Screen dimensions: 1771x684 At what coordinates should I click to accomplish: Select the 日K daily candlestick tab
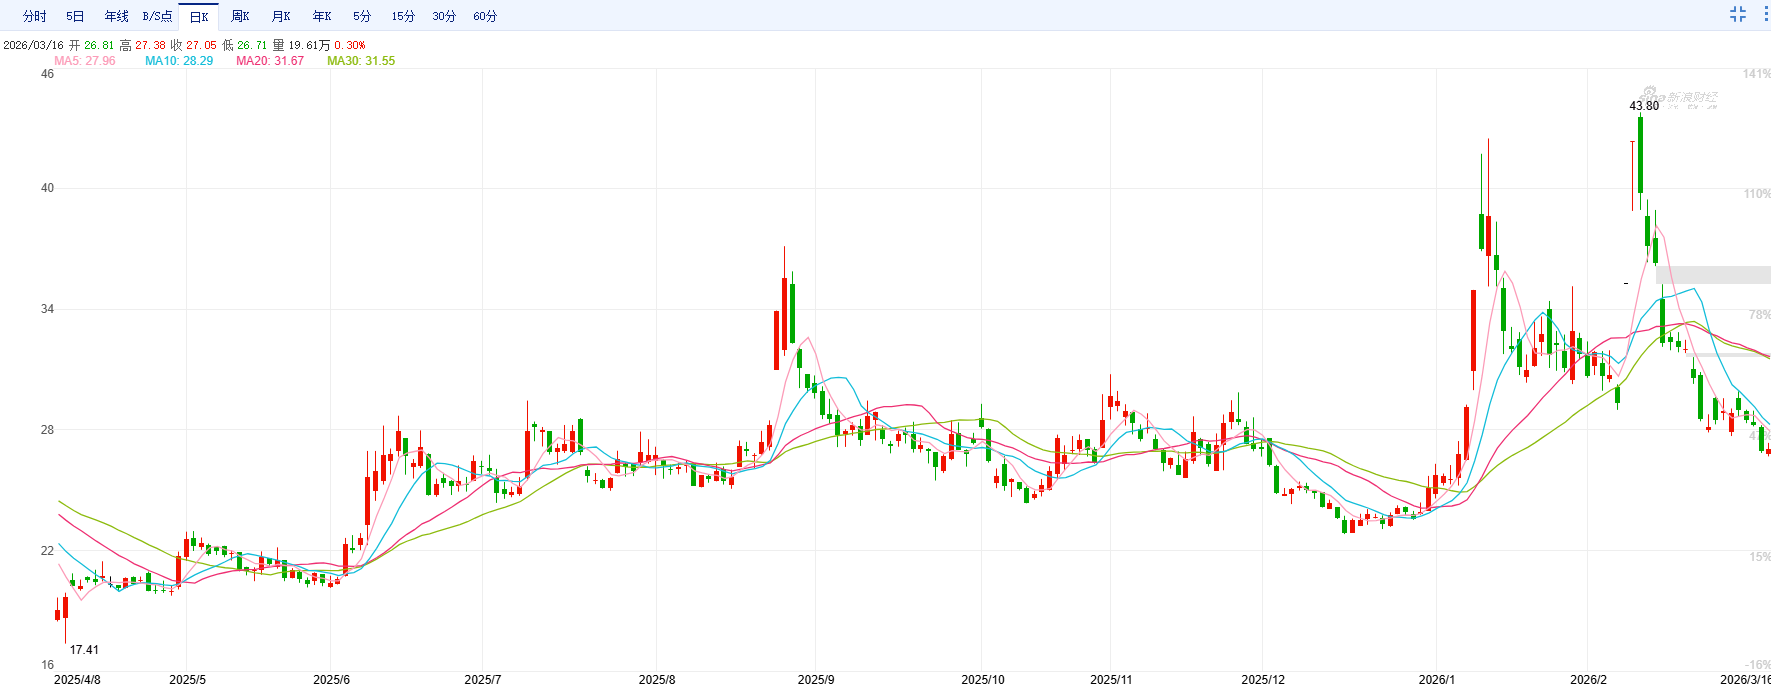tap(199, 16)
